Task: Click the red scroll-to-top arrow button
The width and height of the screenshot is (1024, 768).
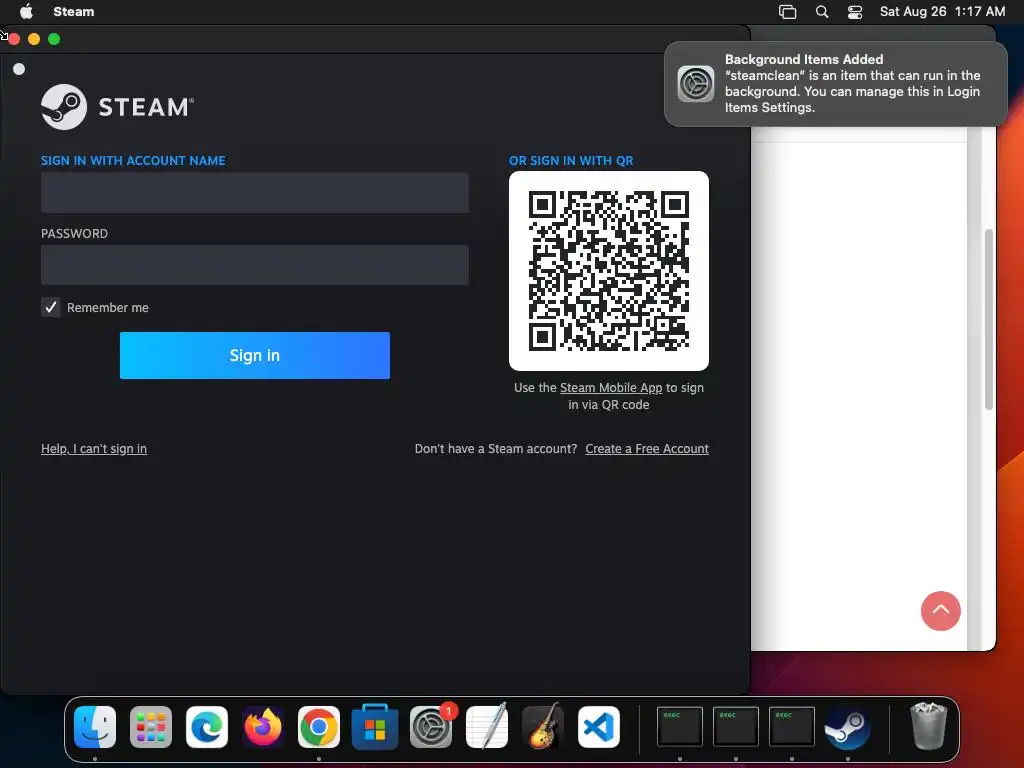Action: tap(940, 611)
